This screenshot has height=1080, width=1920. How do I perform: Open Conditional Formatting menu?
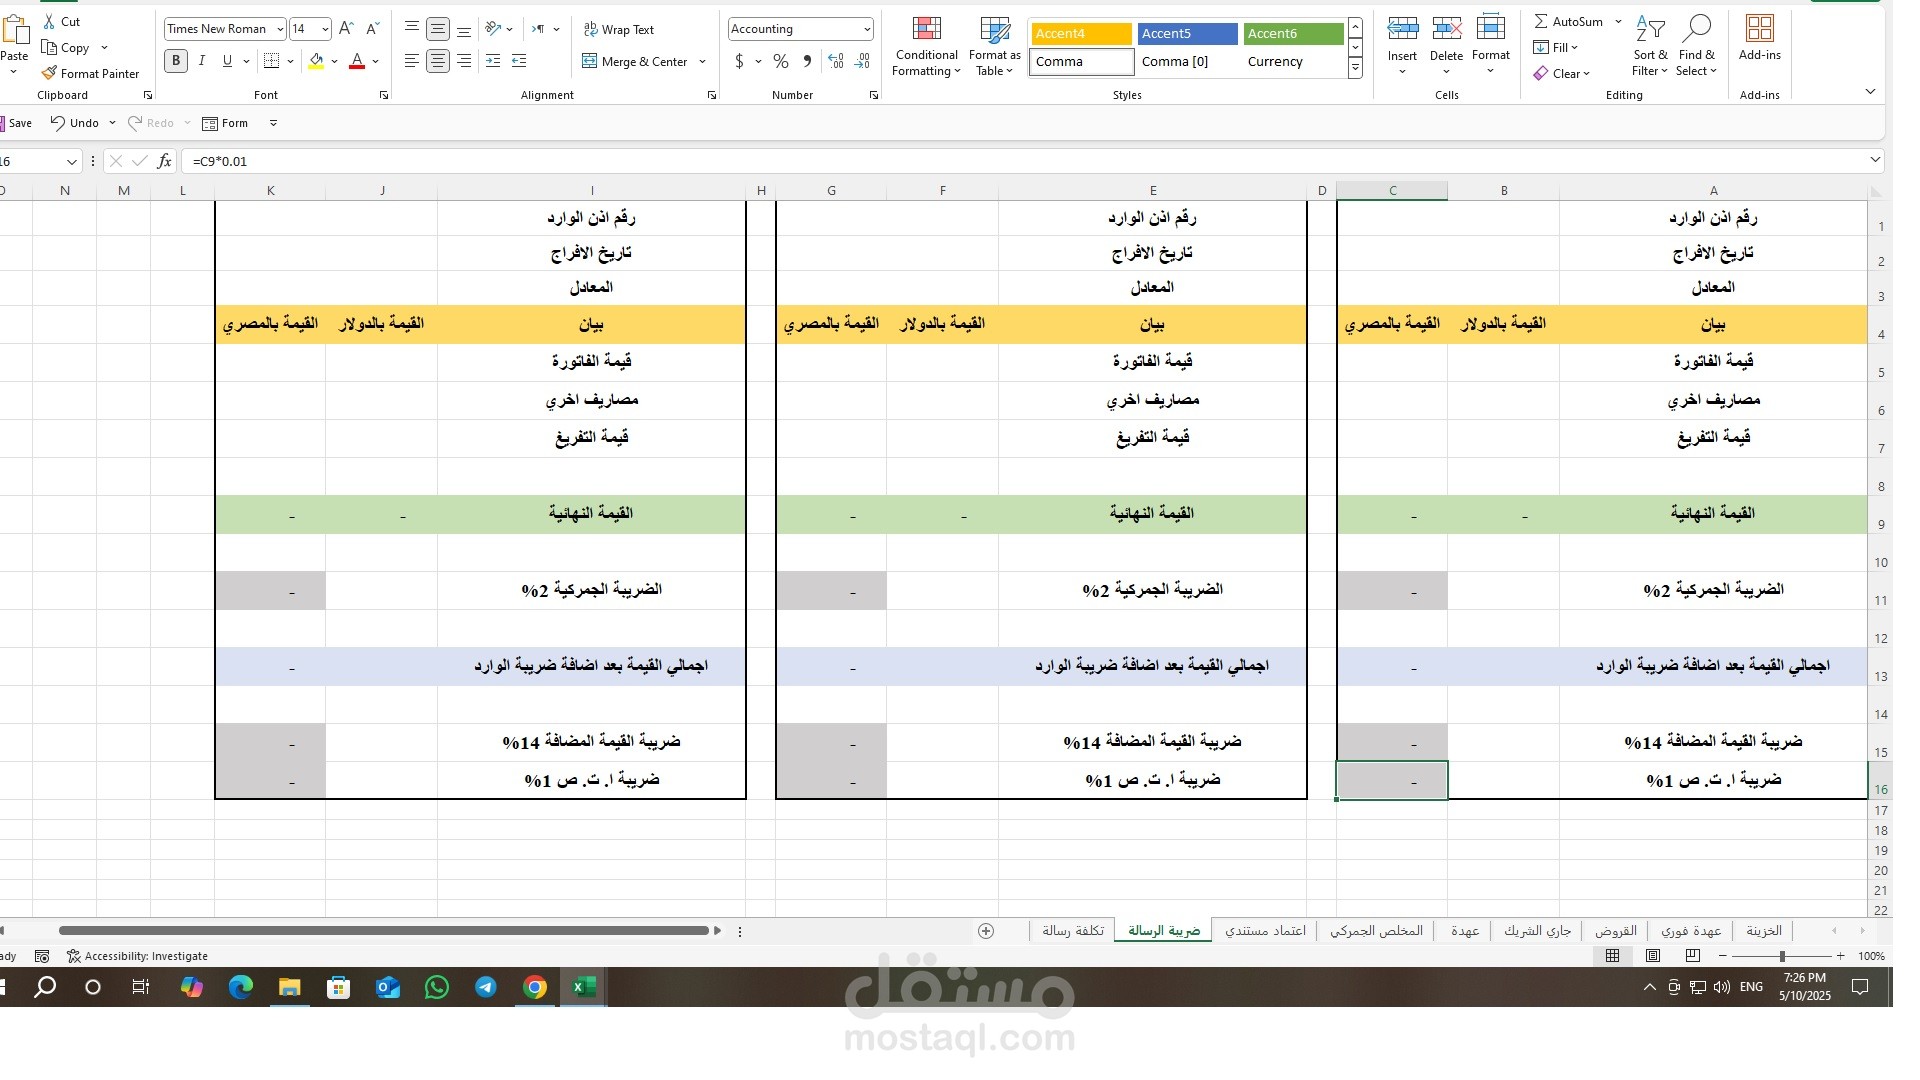(926, 46)
